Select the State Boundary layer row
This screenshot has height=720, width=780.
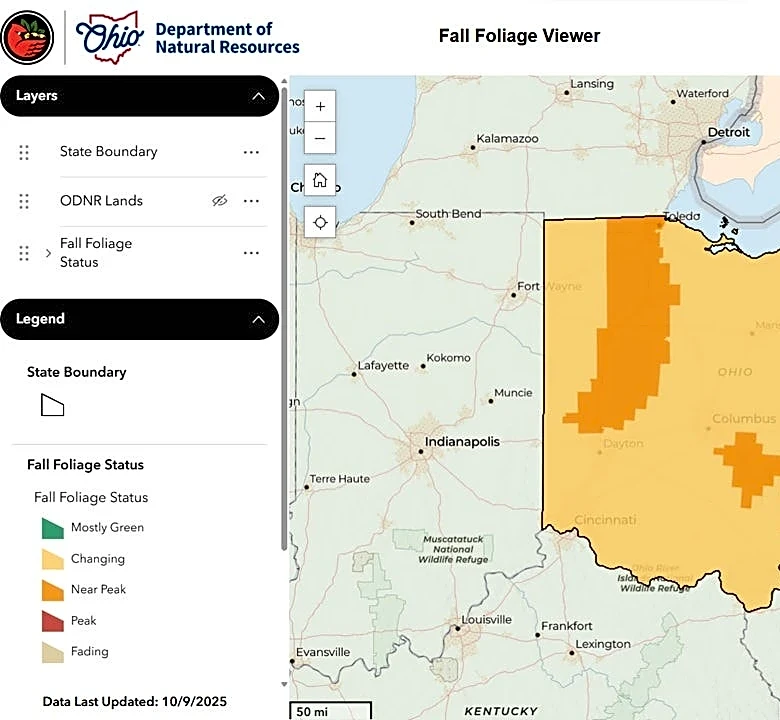(140, 152)
